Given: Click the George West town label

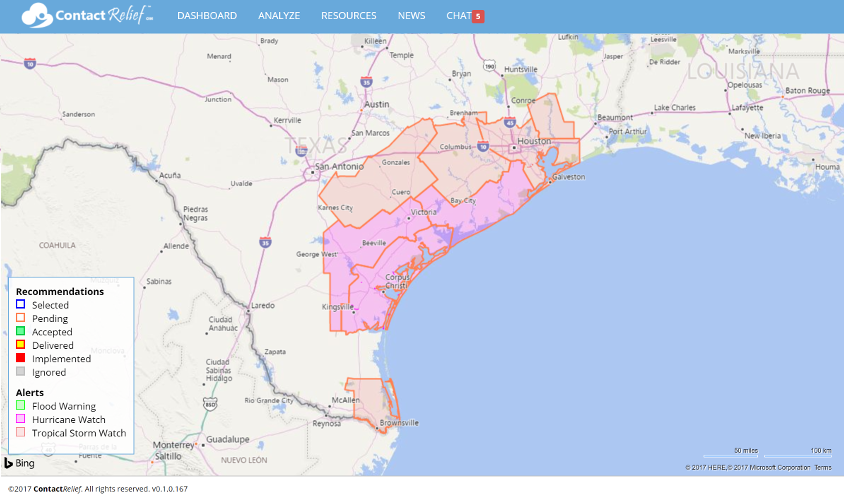Looking at the screenshot, I should [316, 254].
